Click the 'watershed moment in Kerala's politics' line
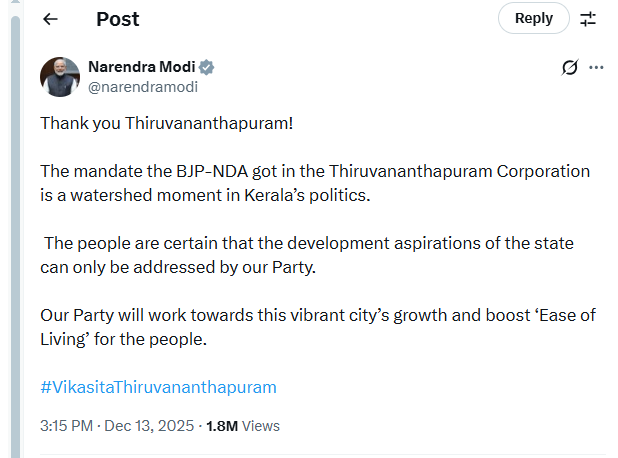 click(205, 194)
